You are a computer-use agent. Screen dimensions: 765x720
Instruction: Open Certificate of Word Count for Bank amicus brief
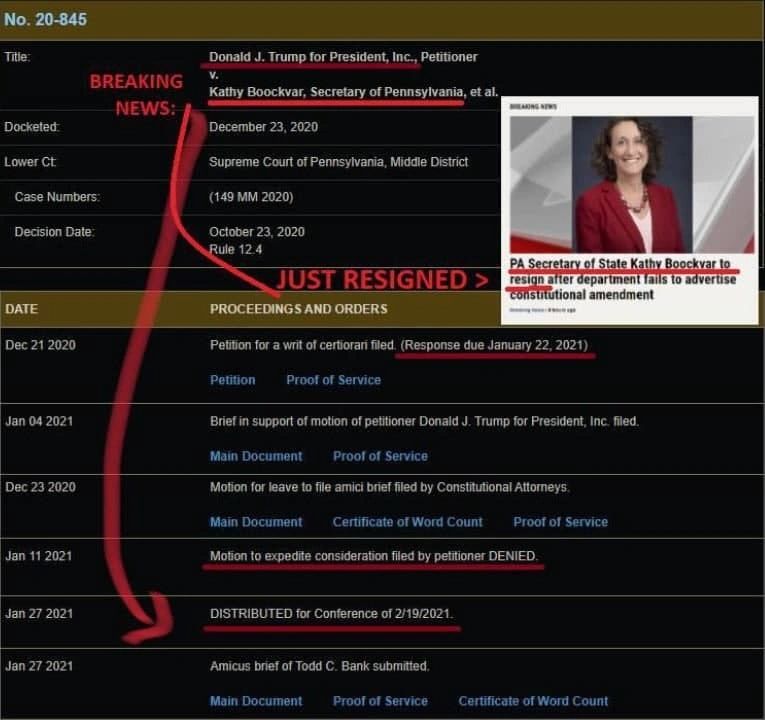(533, 701)
